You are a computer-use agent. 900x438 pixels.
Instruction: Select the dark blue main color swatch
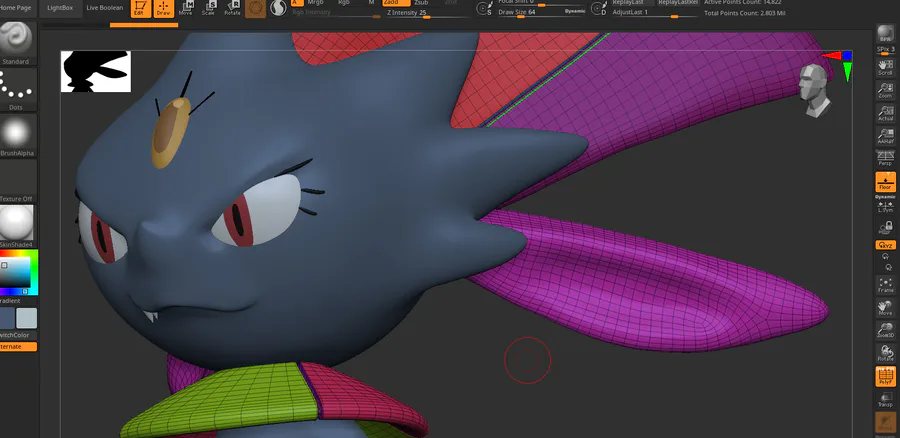(x=6, y=318)
